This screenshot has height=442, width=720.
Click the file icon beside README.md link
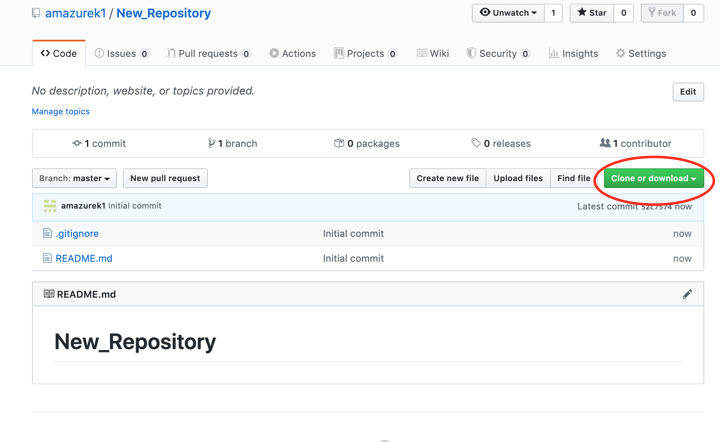(47, 258)
